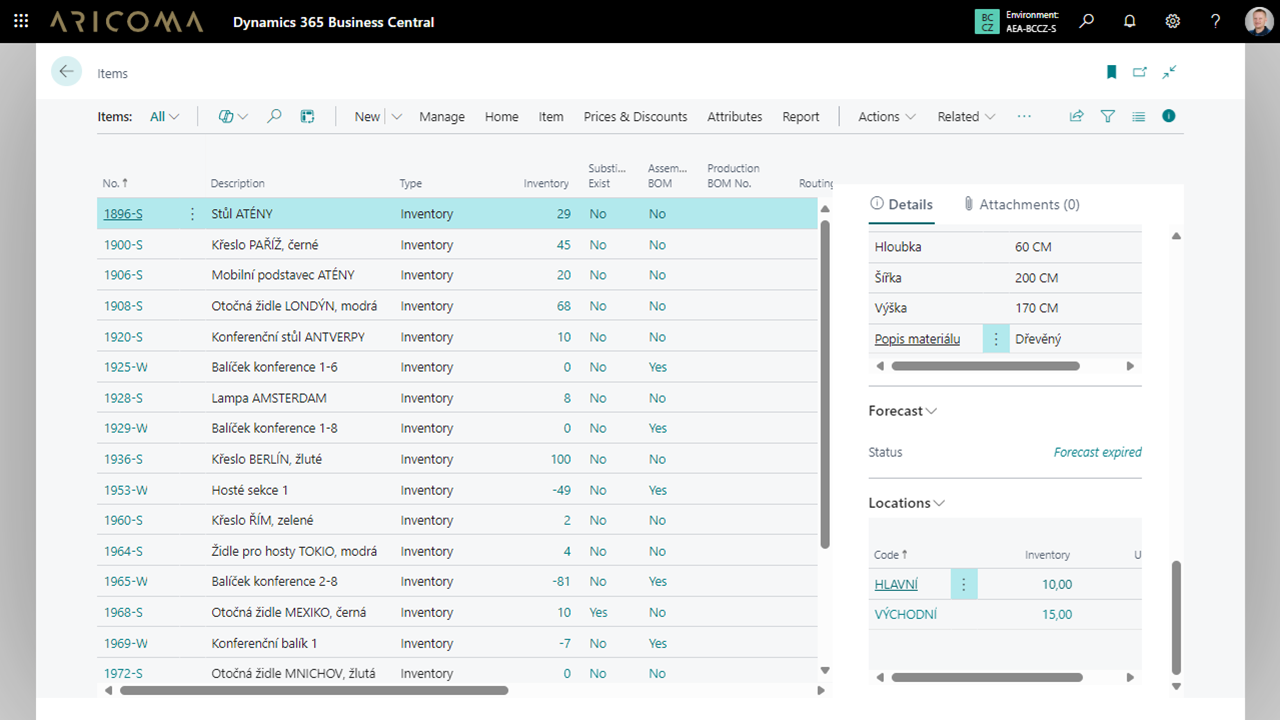
Task: Open the Report menu
Action: pyautogui.click(x=801, y=116)
